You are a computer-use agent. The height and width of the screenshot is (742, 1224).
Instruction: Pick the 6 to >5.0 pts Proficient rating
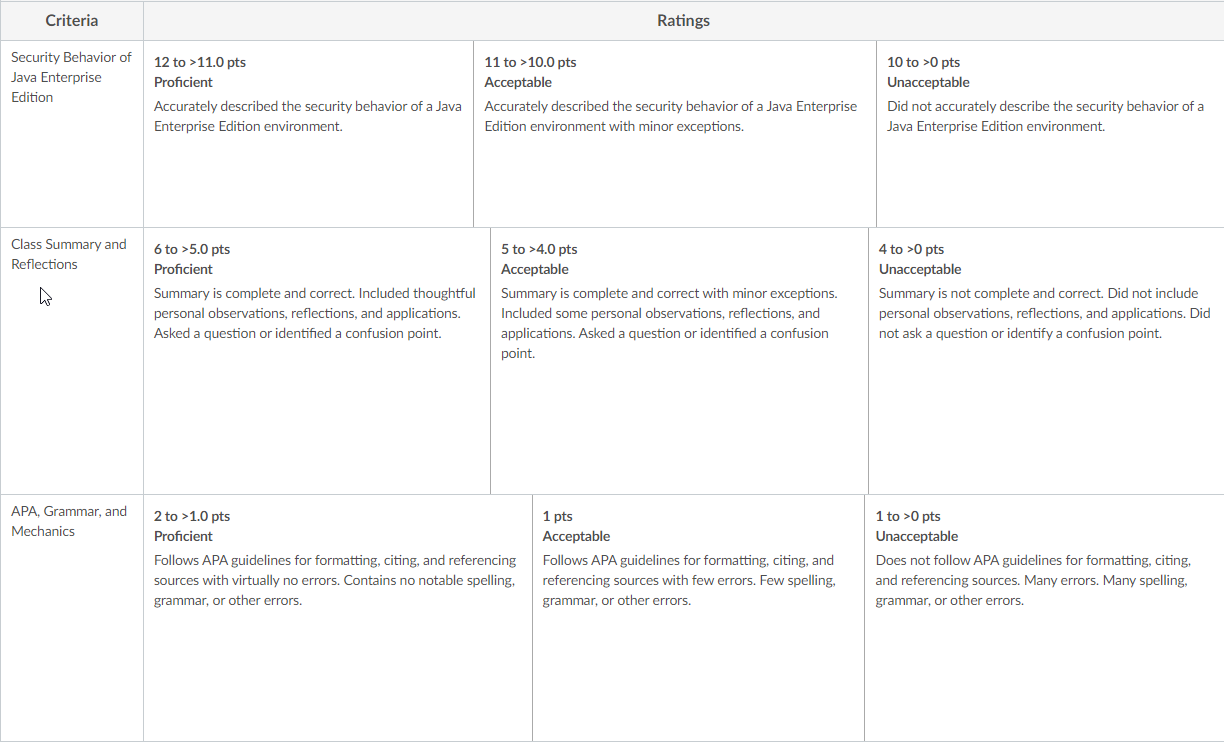tap(317, 361)
